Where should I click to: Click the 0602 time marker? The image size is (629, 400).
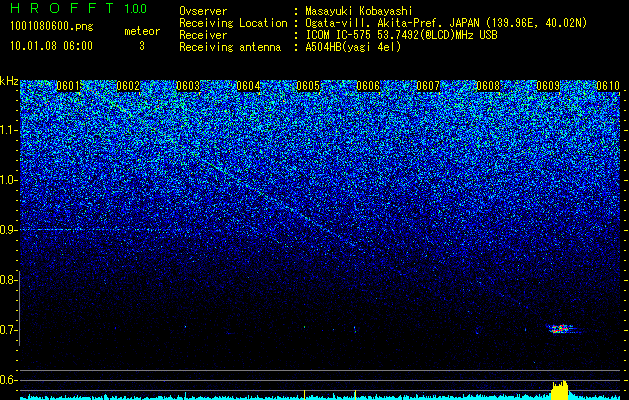tap(128, 86)
